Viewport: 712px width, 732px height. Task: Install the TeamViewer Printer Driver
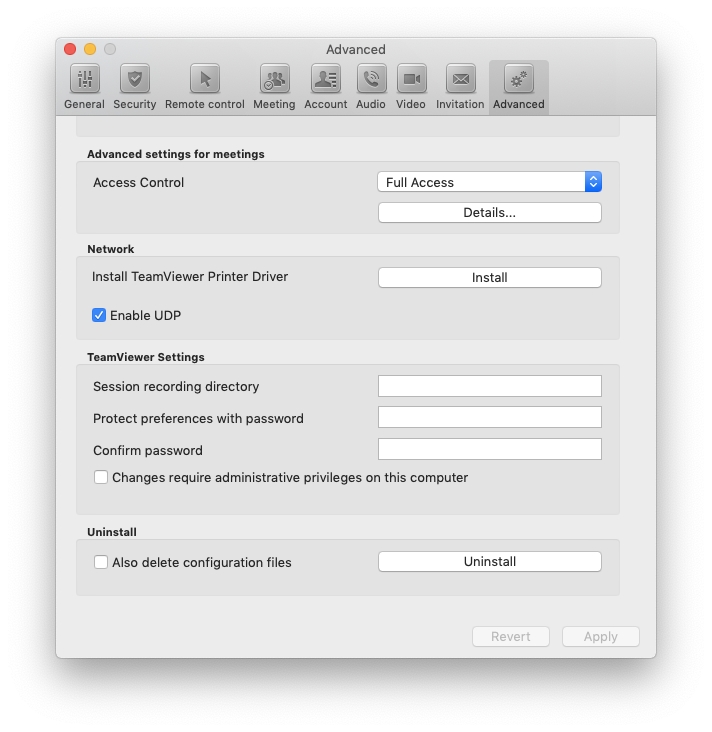(489, 277)
